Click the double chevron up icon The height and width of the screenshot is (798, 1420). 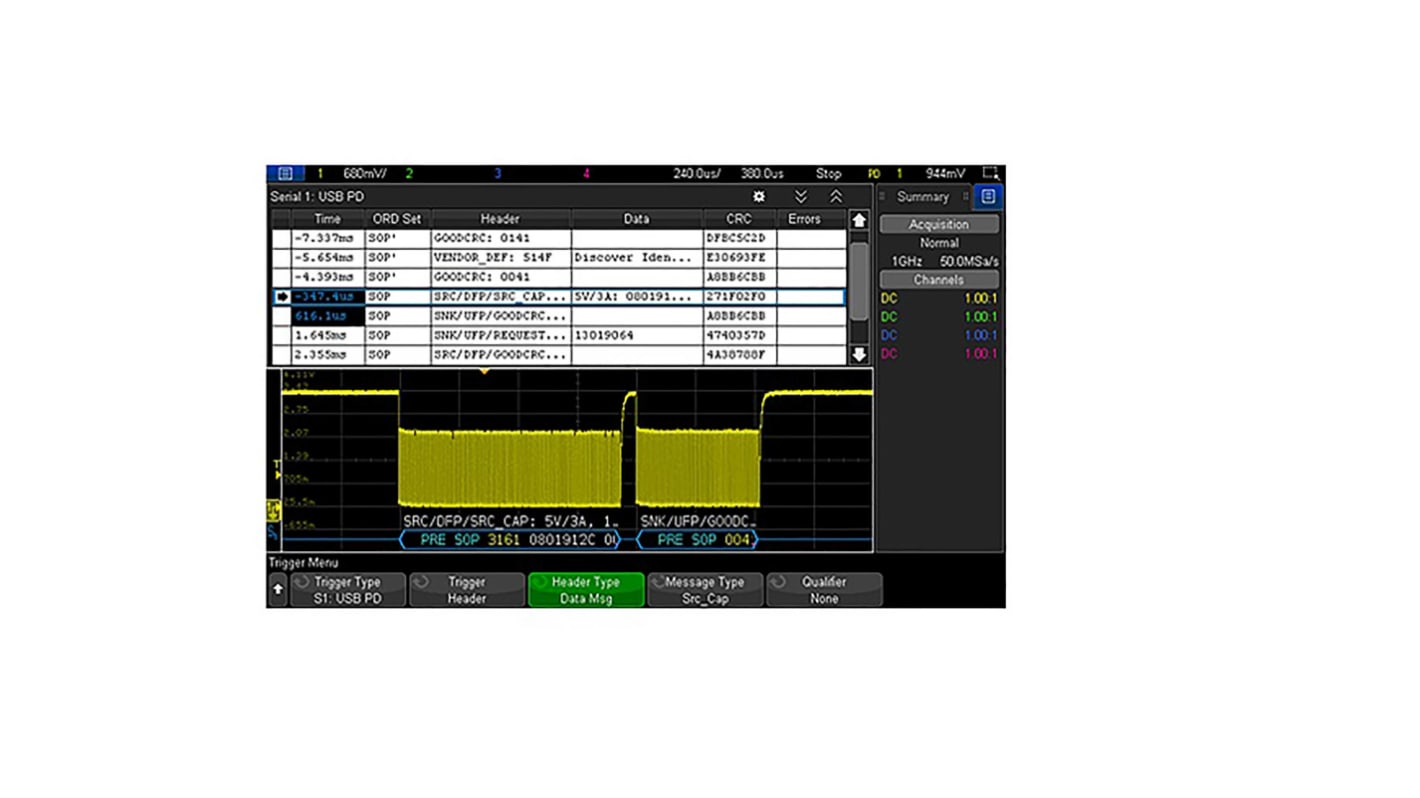click(x=836, y=197)
